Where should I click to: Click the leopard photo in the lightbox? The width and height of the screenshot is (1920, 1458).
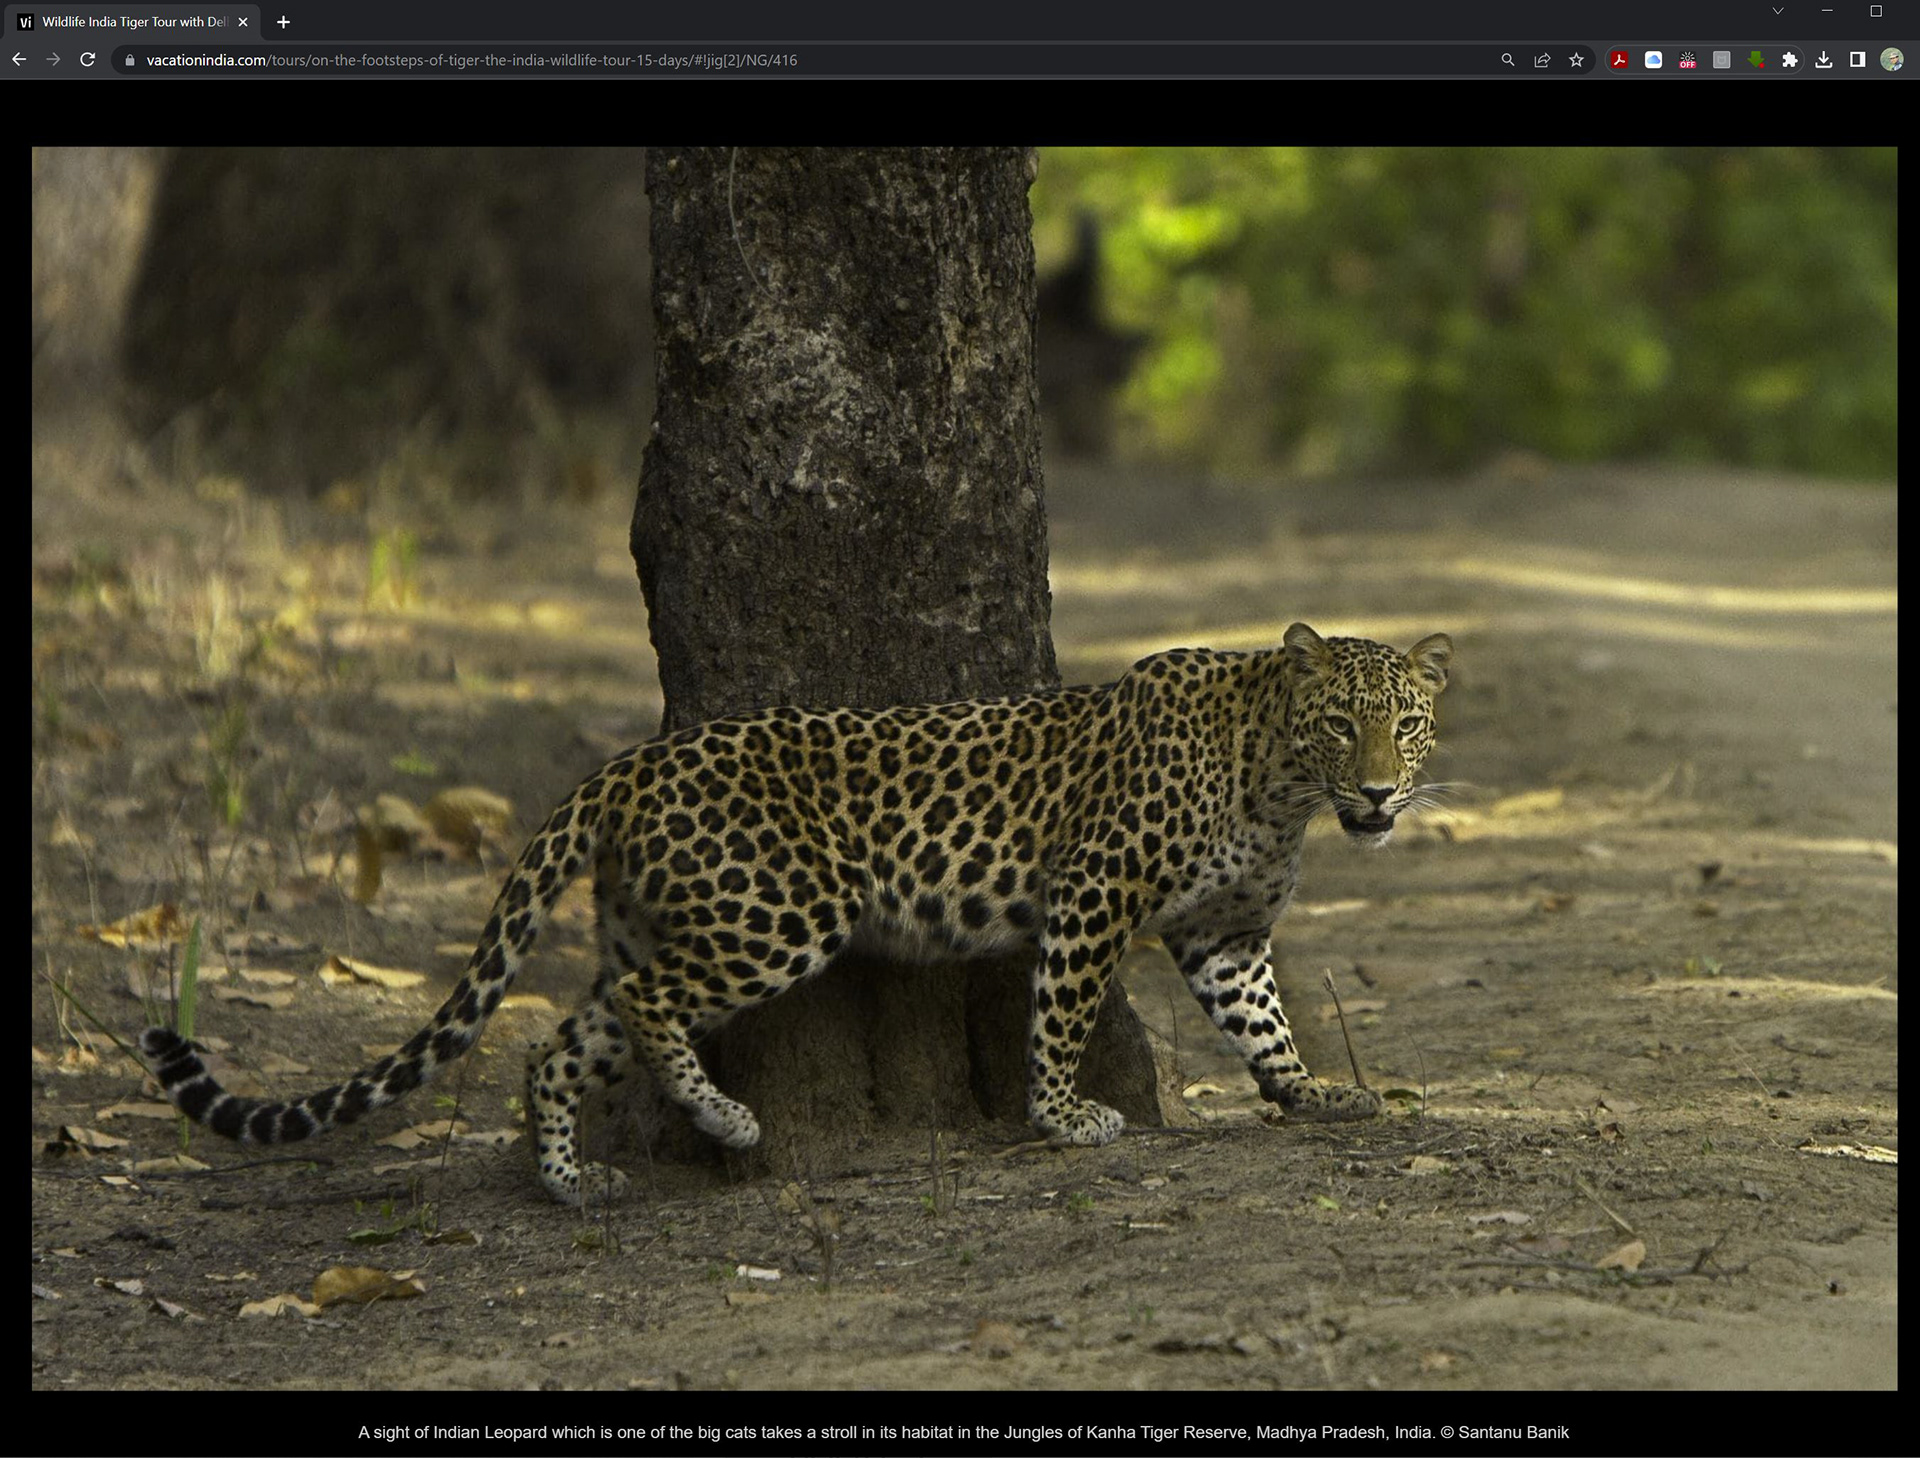point(964,768)
